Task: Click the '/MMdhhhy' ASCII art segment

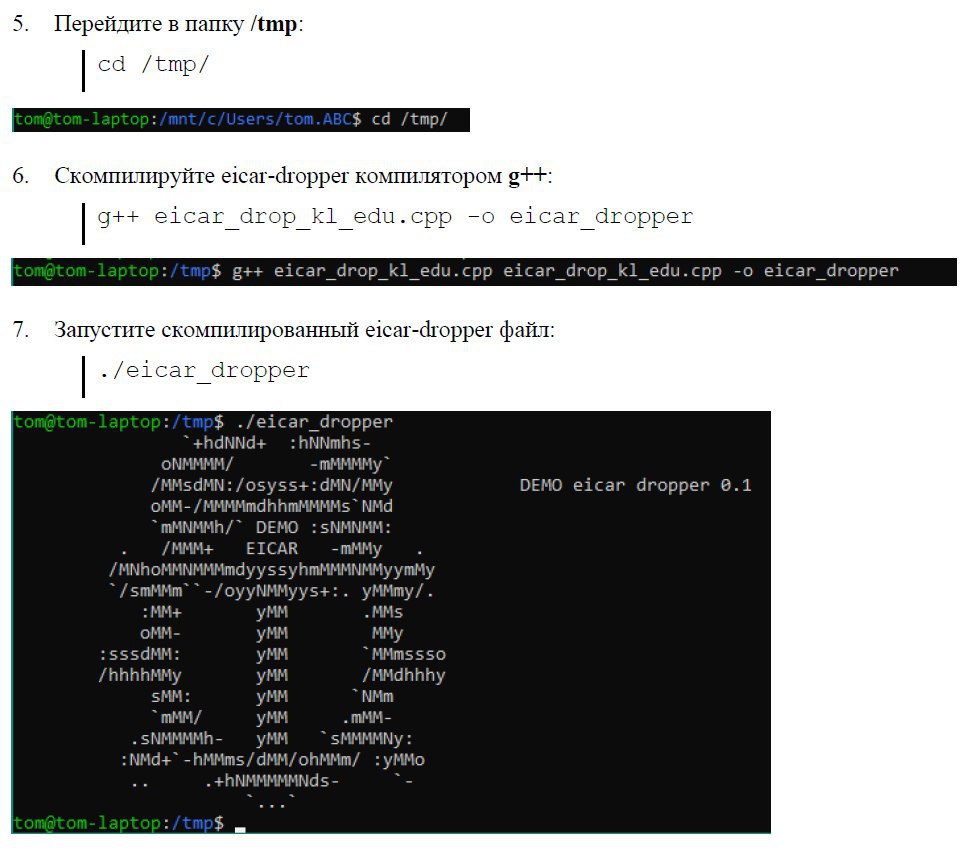Action: click(x=404, y=676)
